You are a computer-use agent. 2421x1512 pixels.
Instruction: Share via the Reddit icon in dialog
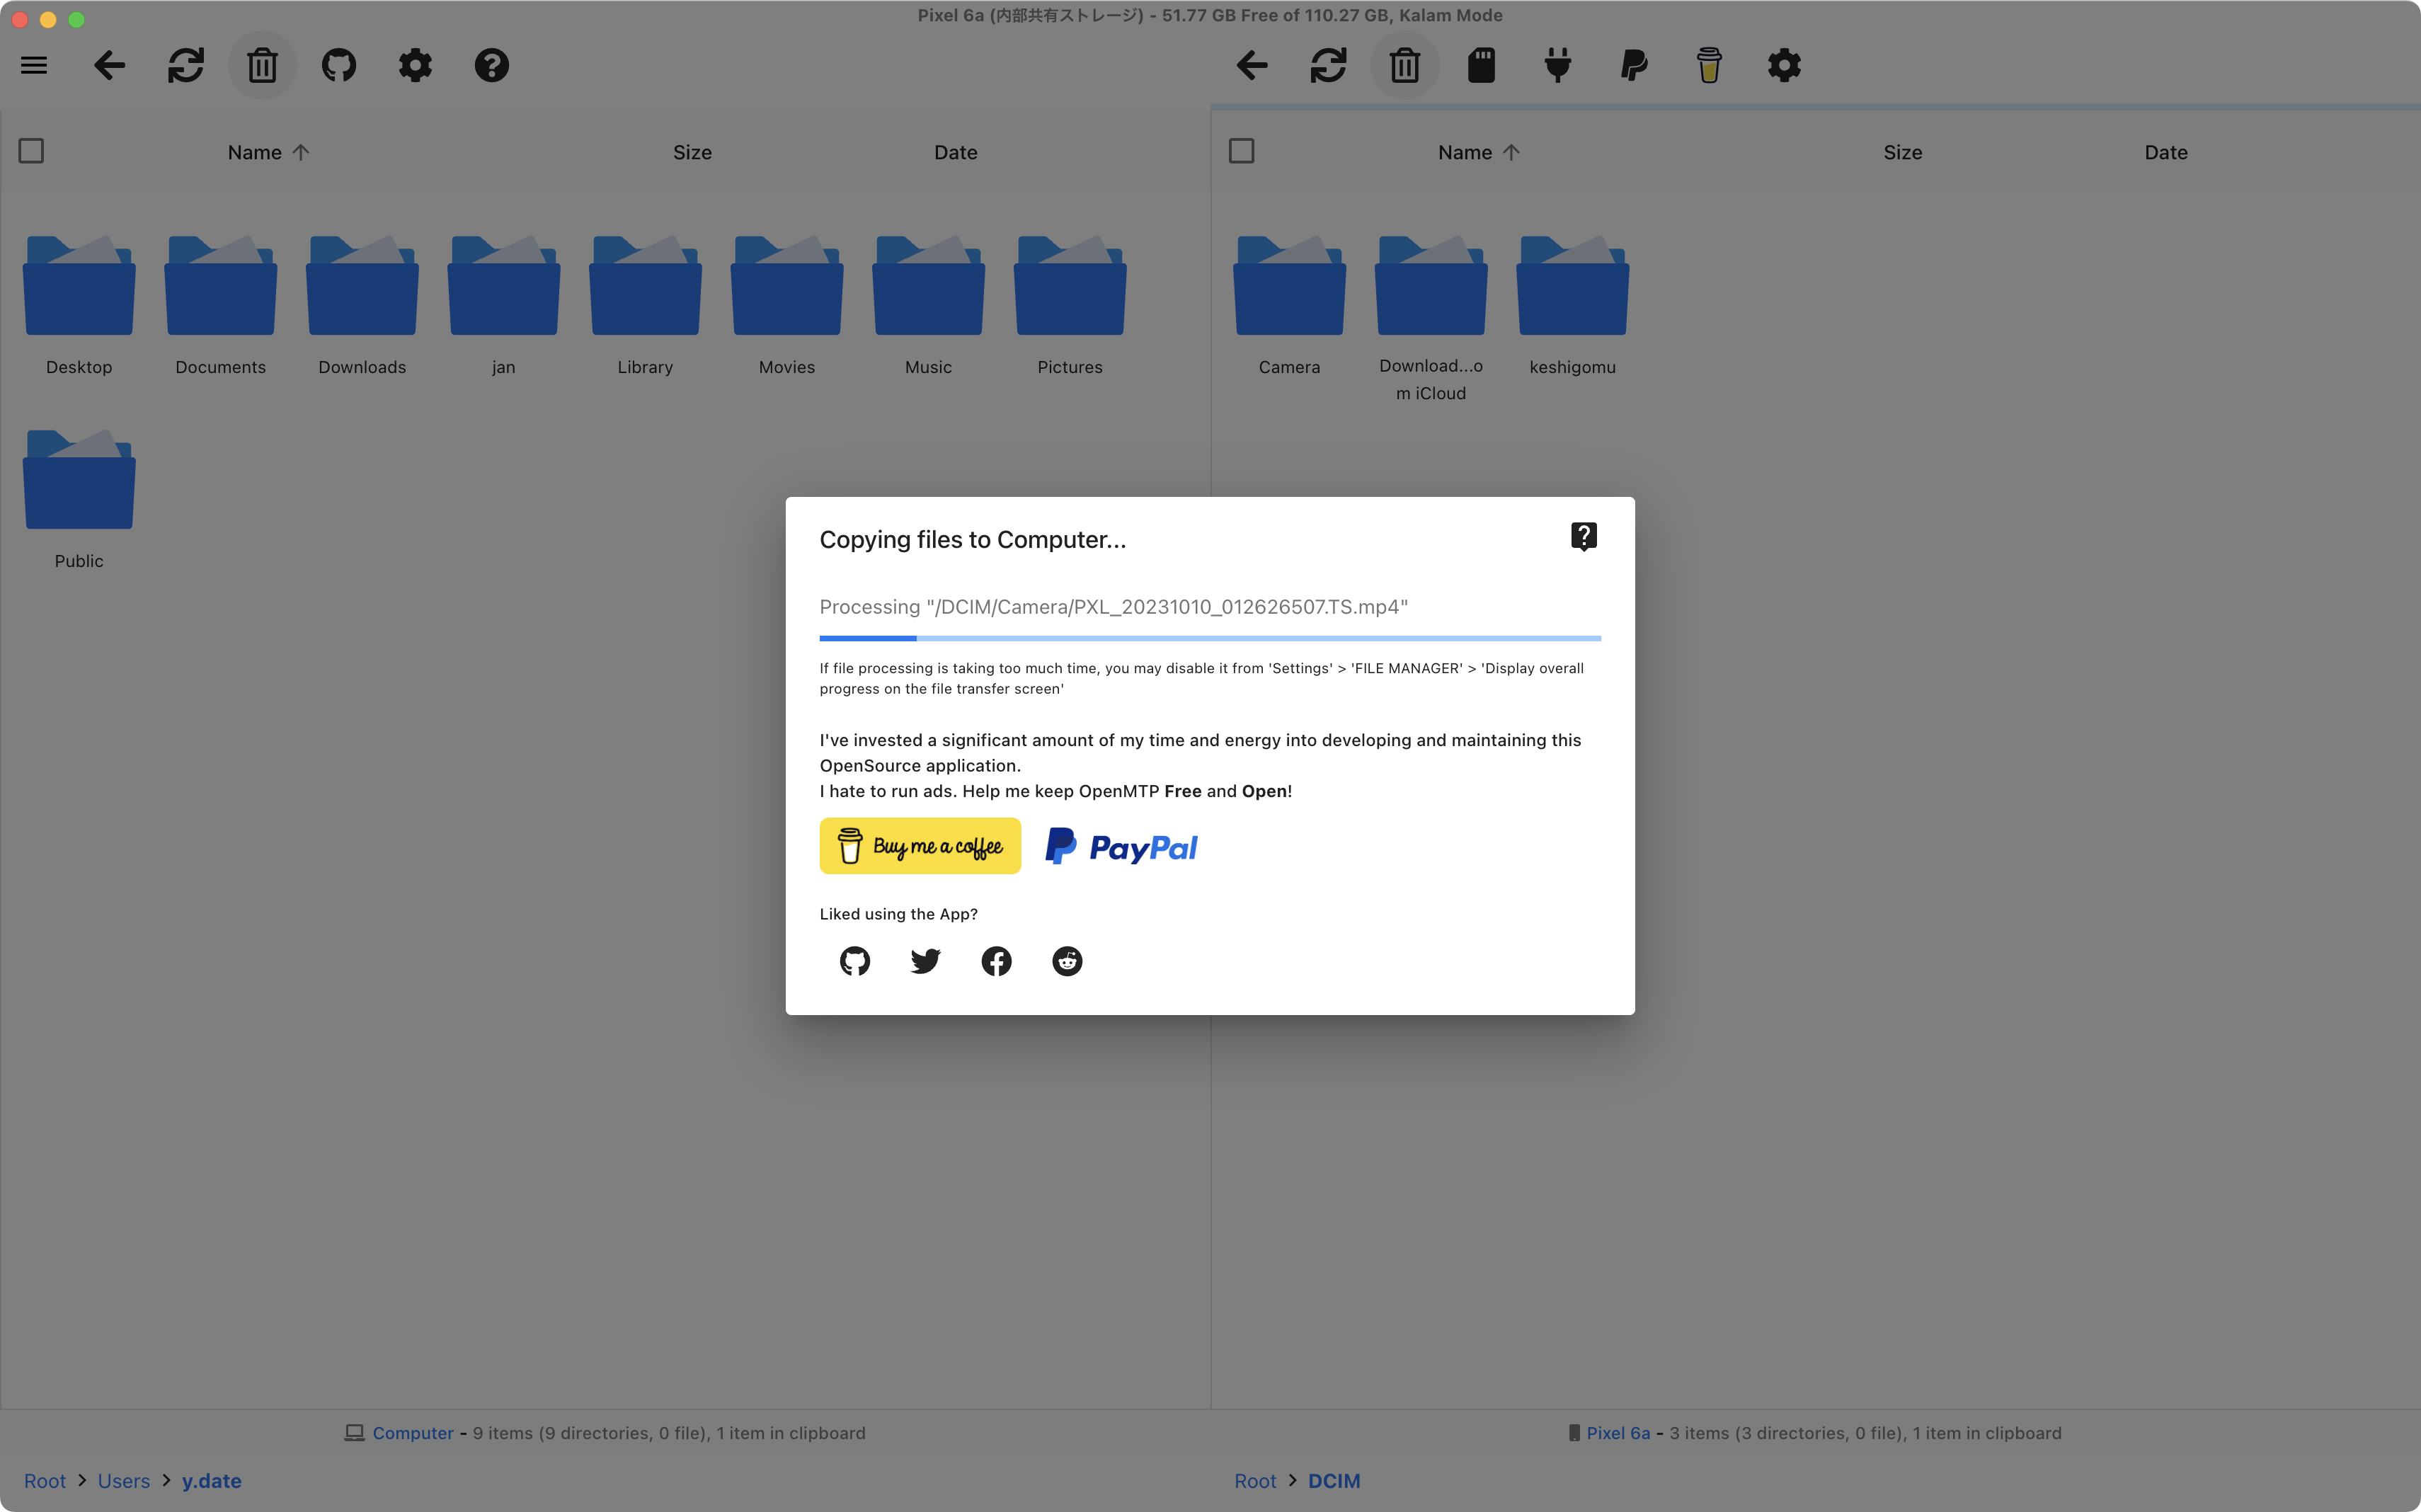coord(1067,961)
